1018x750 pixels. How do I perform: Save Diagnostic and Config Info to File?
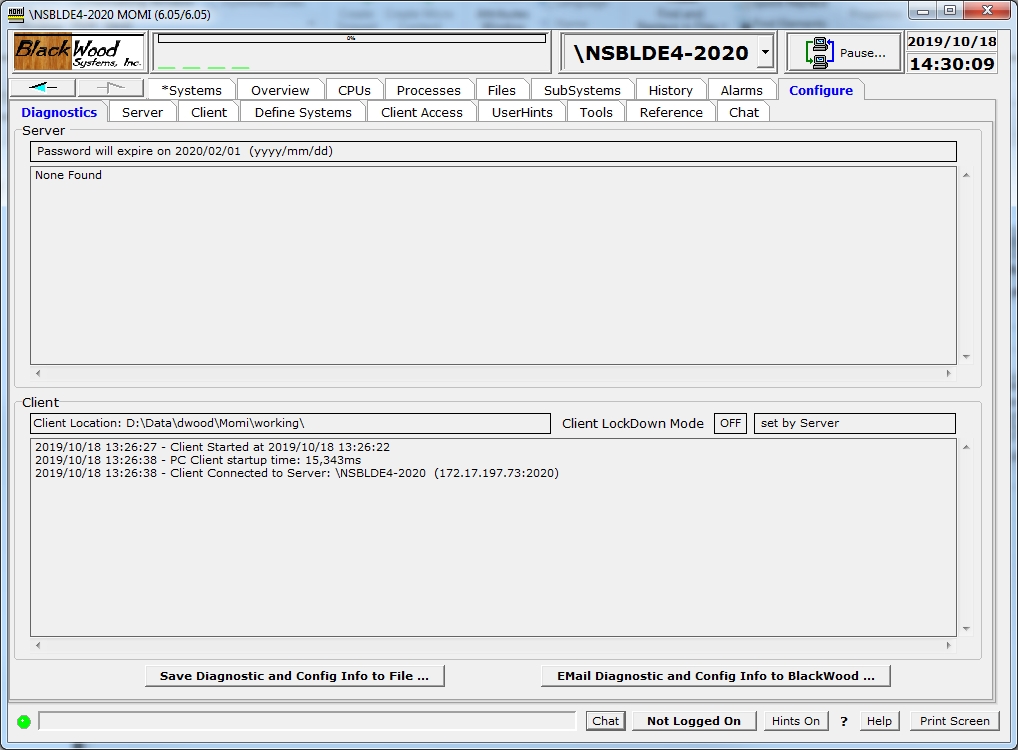coord(294,676)
